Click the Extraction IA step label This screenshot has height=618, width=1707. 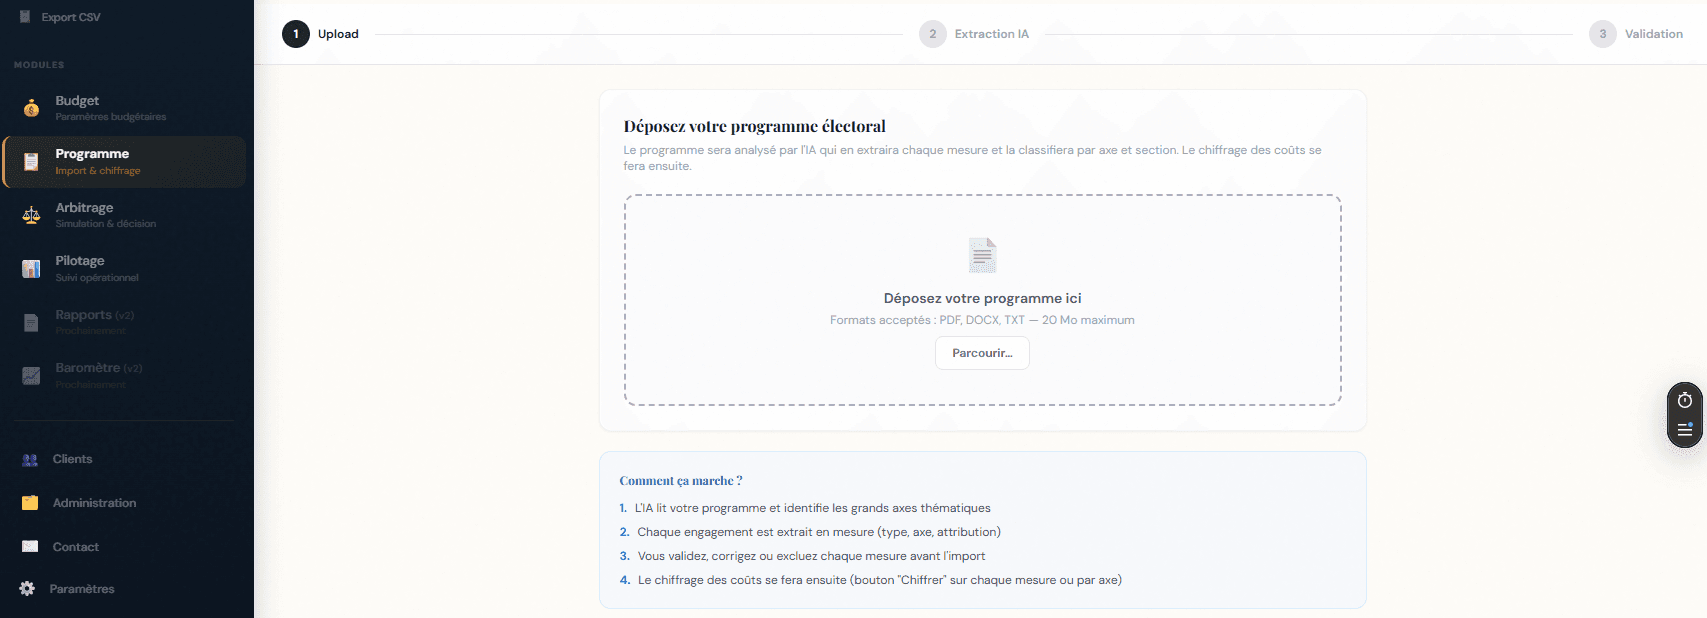pyautogui.click(x=991, y=34)
